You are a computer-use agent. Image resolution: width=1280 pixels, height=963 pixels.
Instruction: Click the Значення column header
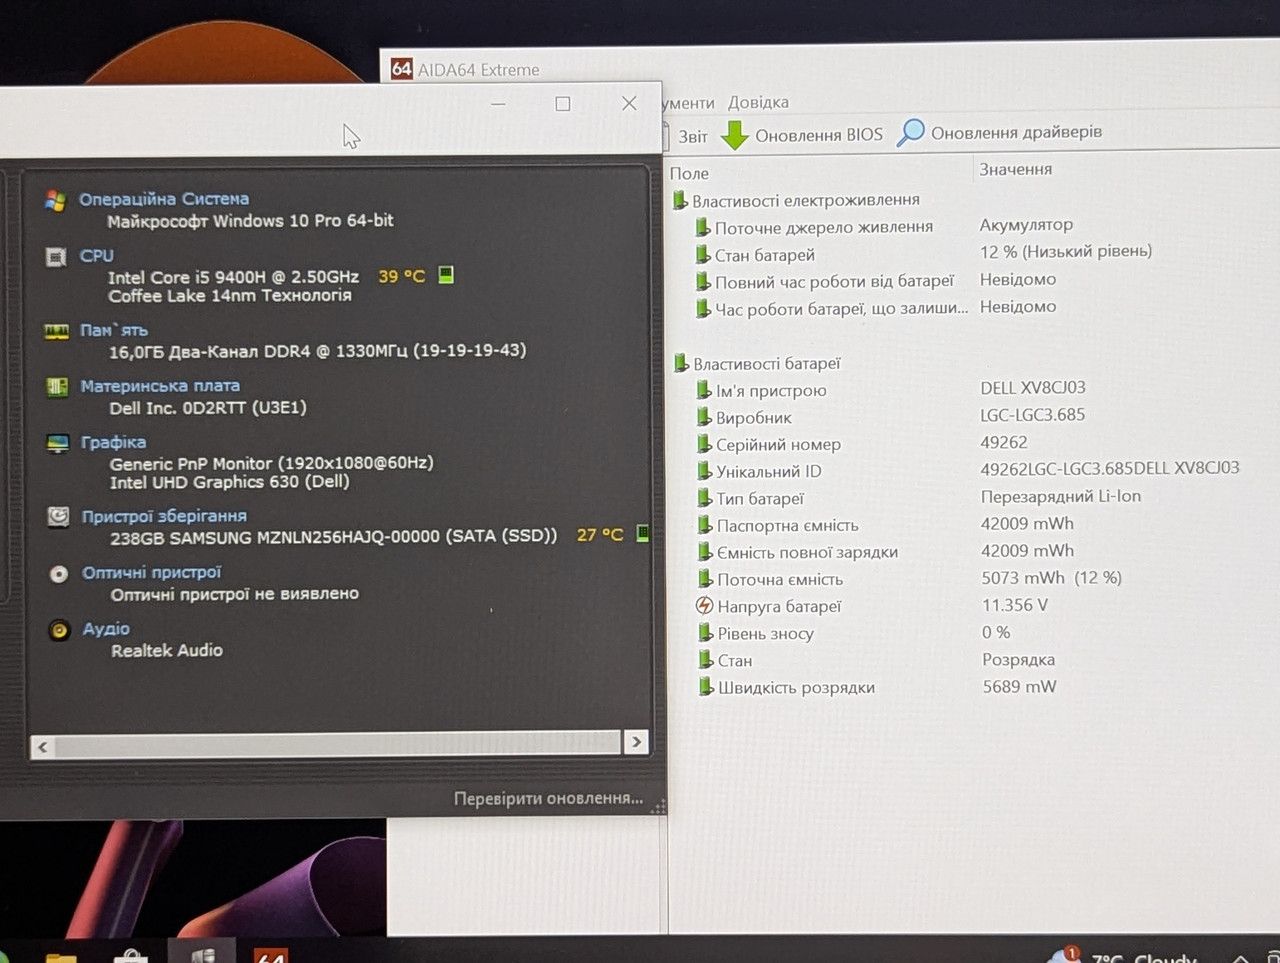click(1015, 170)
